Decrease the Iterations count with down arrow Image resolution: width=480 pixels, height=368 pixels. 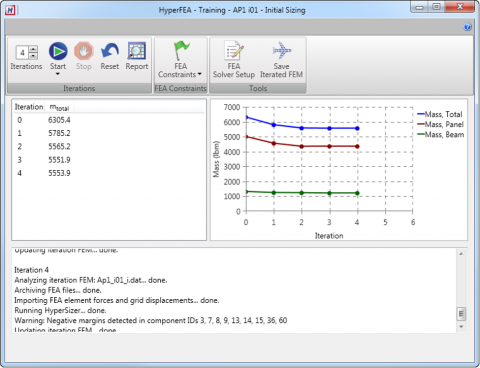(33, 56)
